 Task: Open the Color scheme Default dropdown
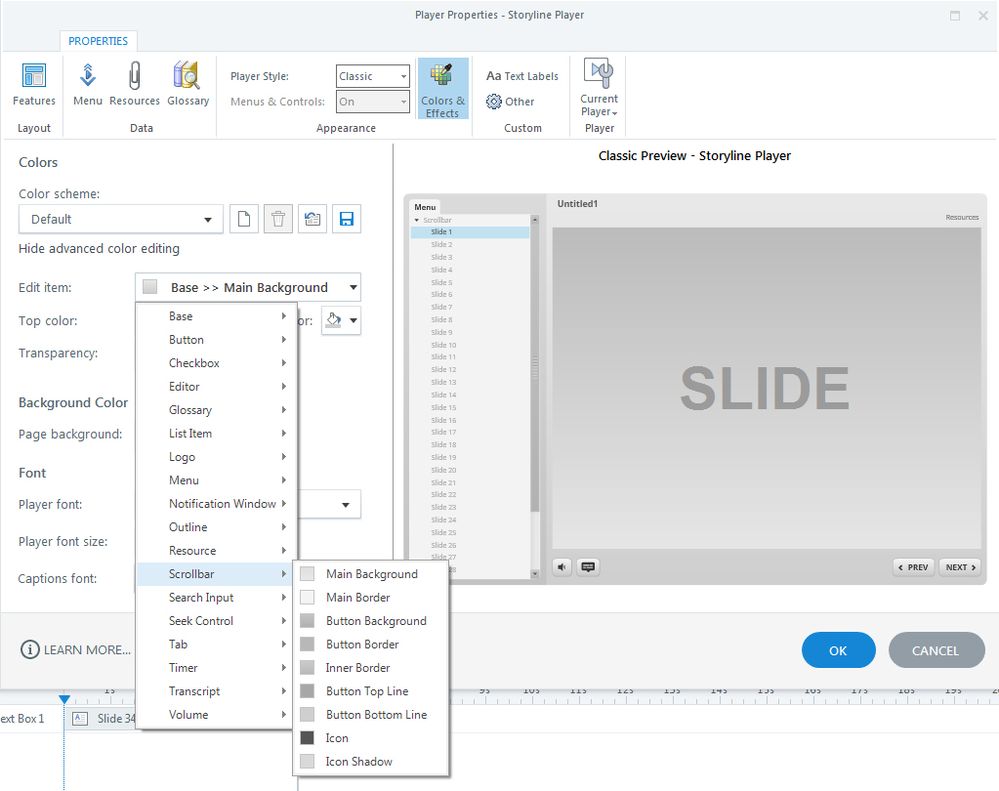point(120,219)
